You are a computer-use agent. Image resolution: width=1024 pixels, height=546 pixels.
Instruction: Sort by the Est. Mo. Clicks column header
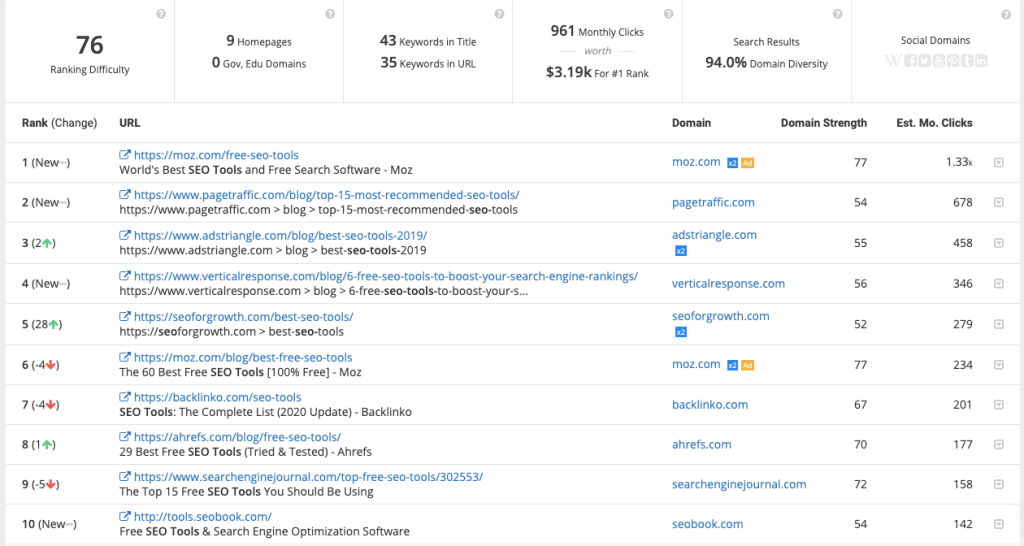coord(935,123)
